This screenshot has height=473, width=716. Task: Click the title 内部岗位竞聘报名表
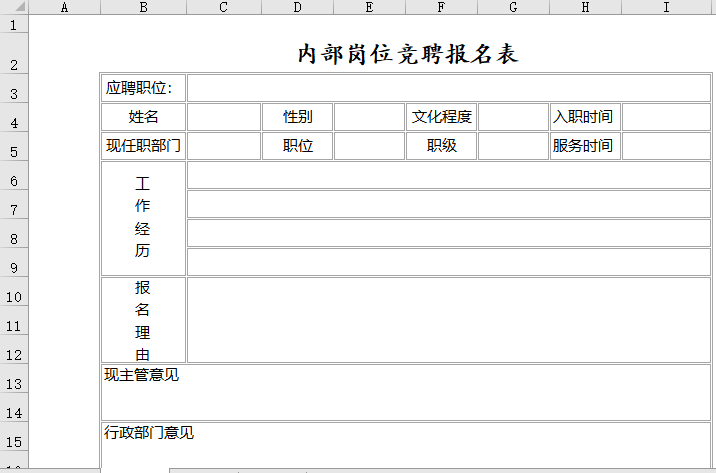click(x=407, y=54)
